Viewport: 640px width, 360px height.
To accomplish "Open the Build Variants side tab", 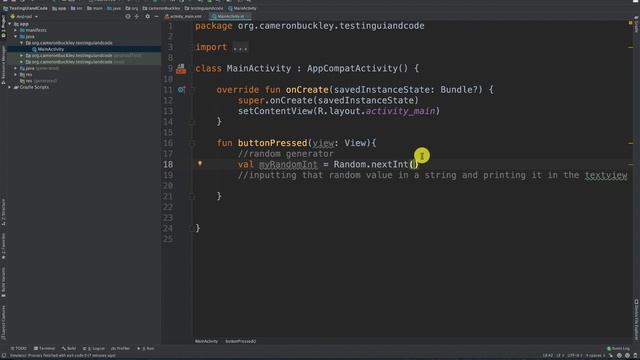I will [3, 282].
